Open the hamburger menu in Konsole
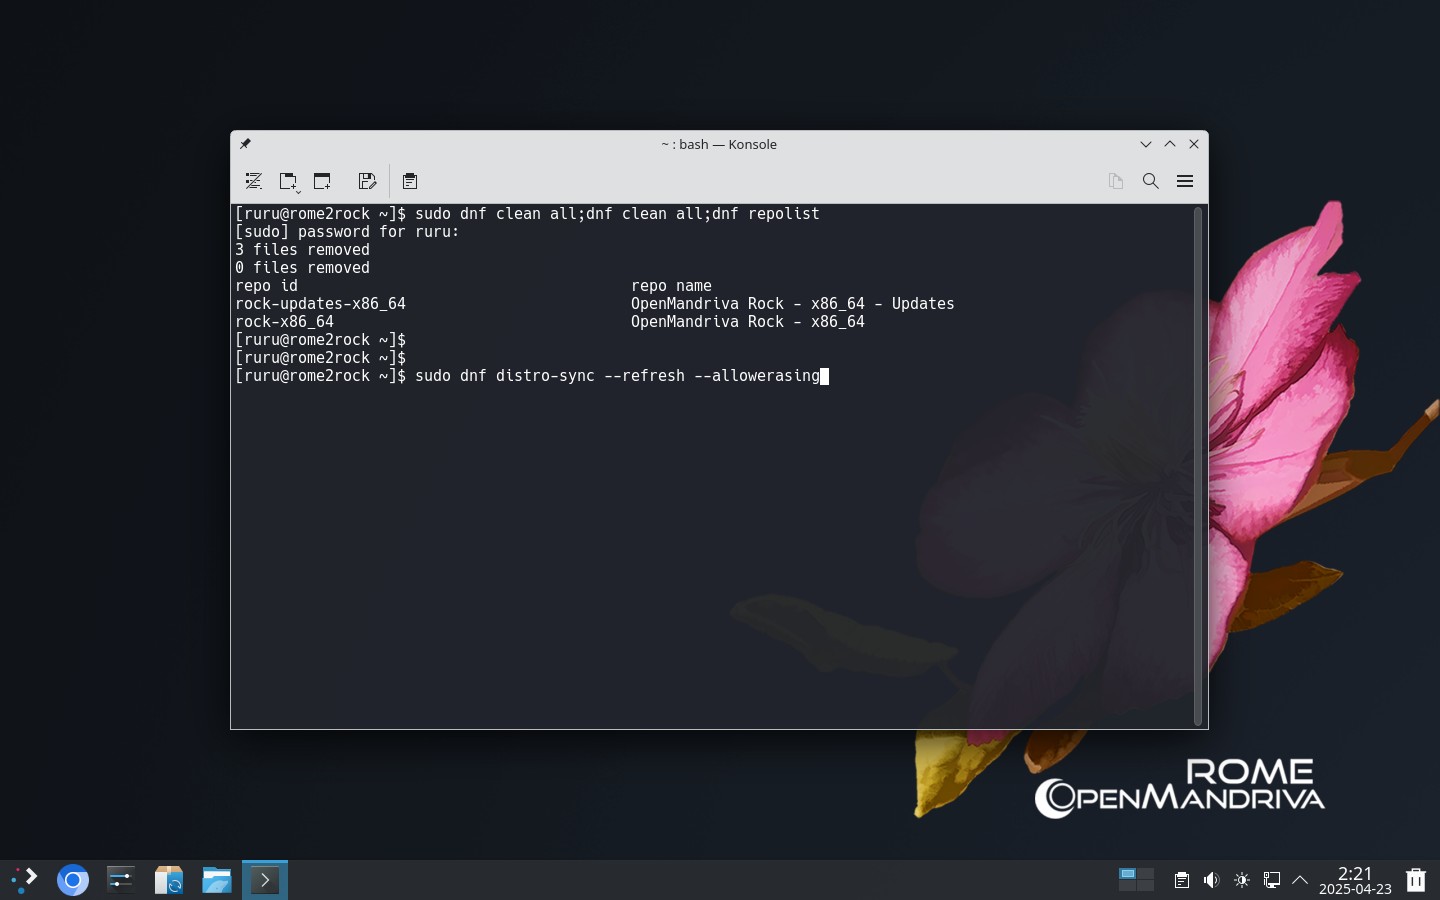 click(1185, 181)
